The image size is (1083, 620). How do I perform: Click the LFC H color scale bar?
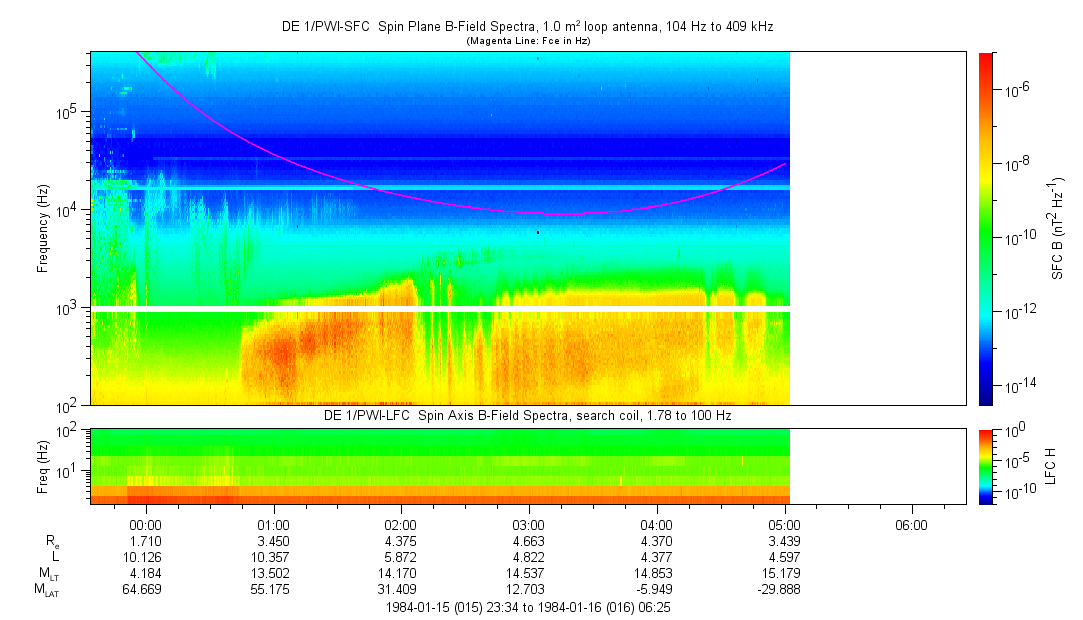986,466
